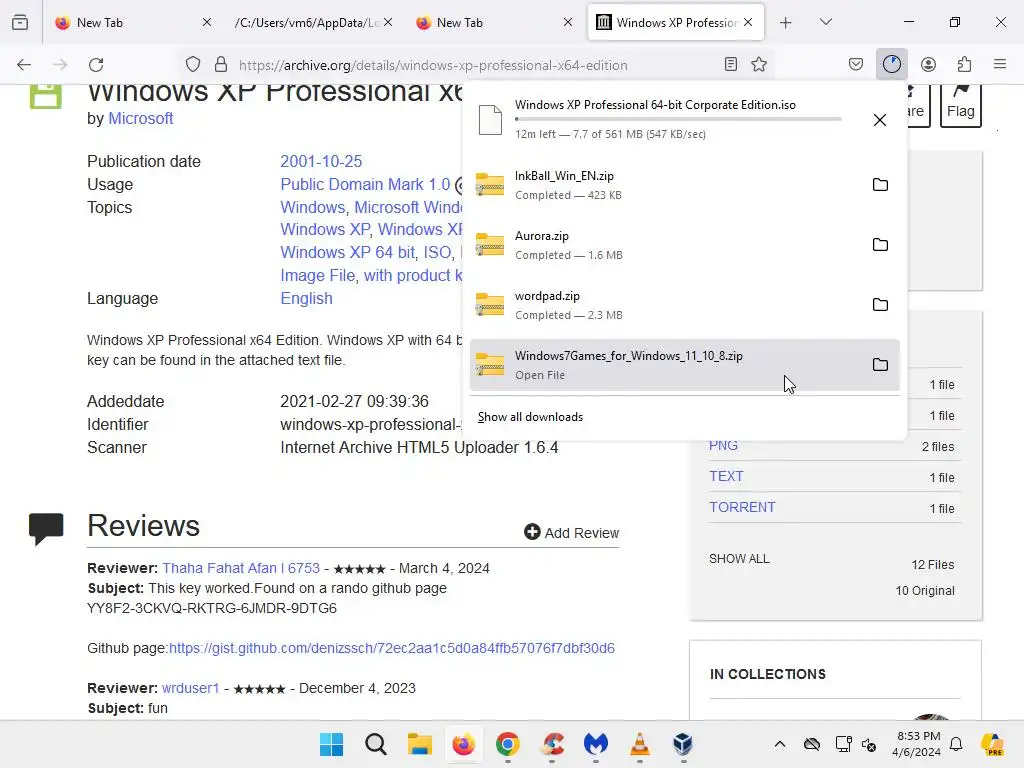Show all downloads

pos(530,417)
